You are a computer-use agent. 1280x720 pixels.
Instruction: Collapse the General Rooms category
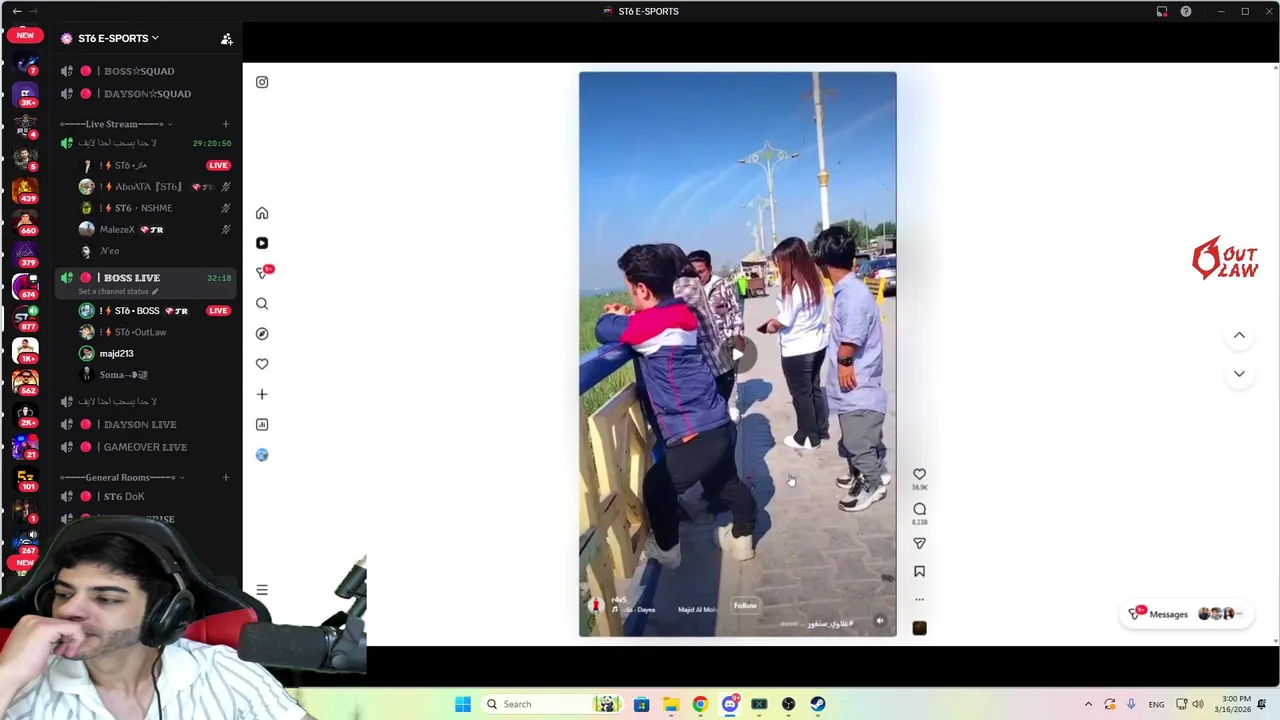[121, 477]
